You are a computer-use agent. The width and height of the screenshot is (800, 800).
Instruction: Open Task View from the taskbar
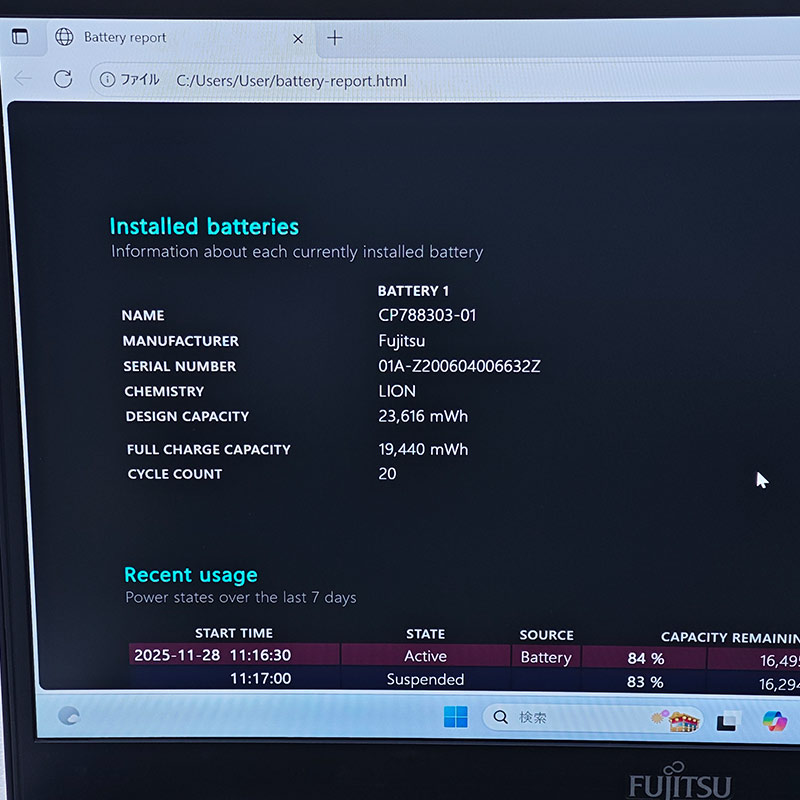coord(729,720)
